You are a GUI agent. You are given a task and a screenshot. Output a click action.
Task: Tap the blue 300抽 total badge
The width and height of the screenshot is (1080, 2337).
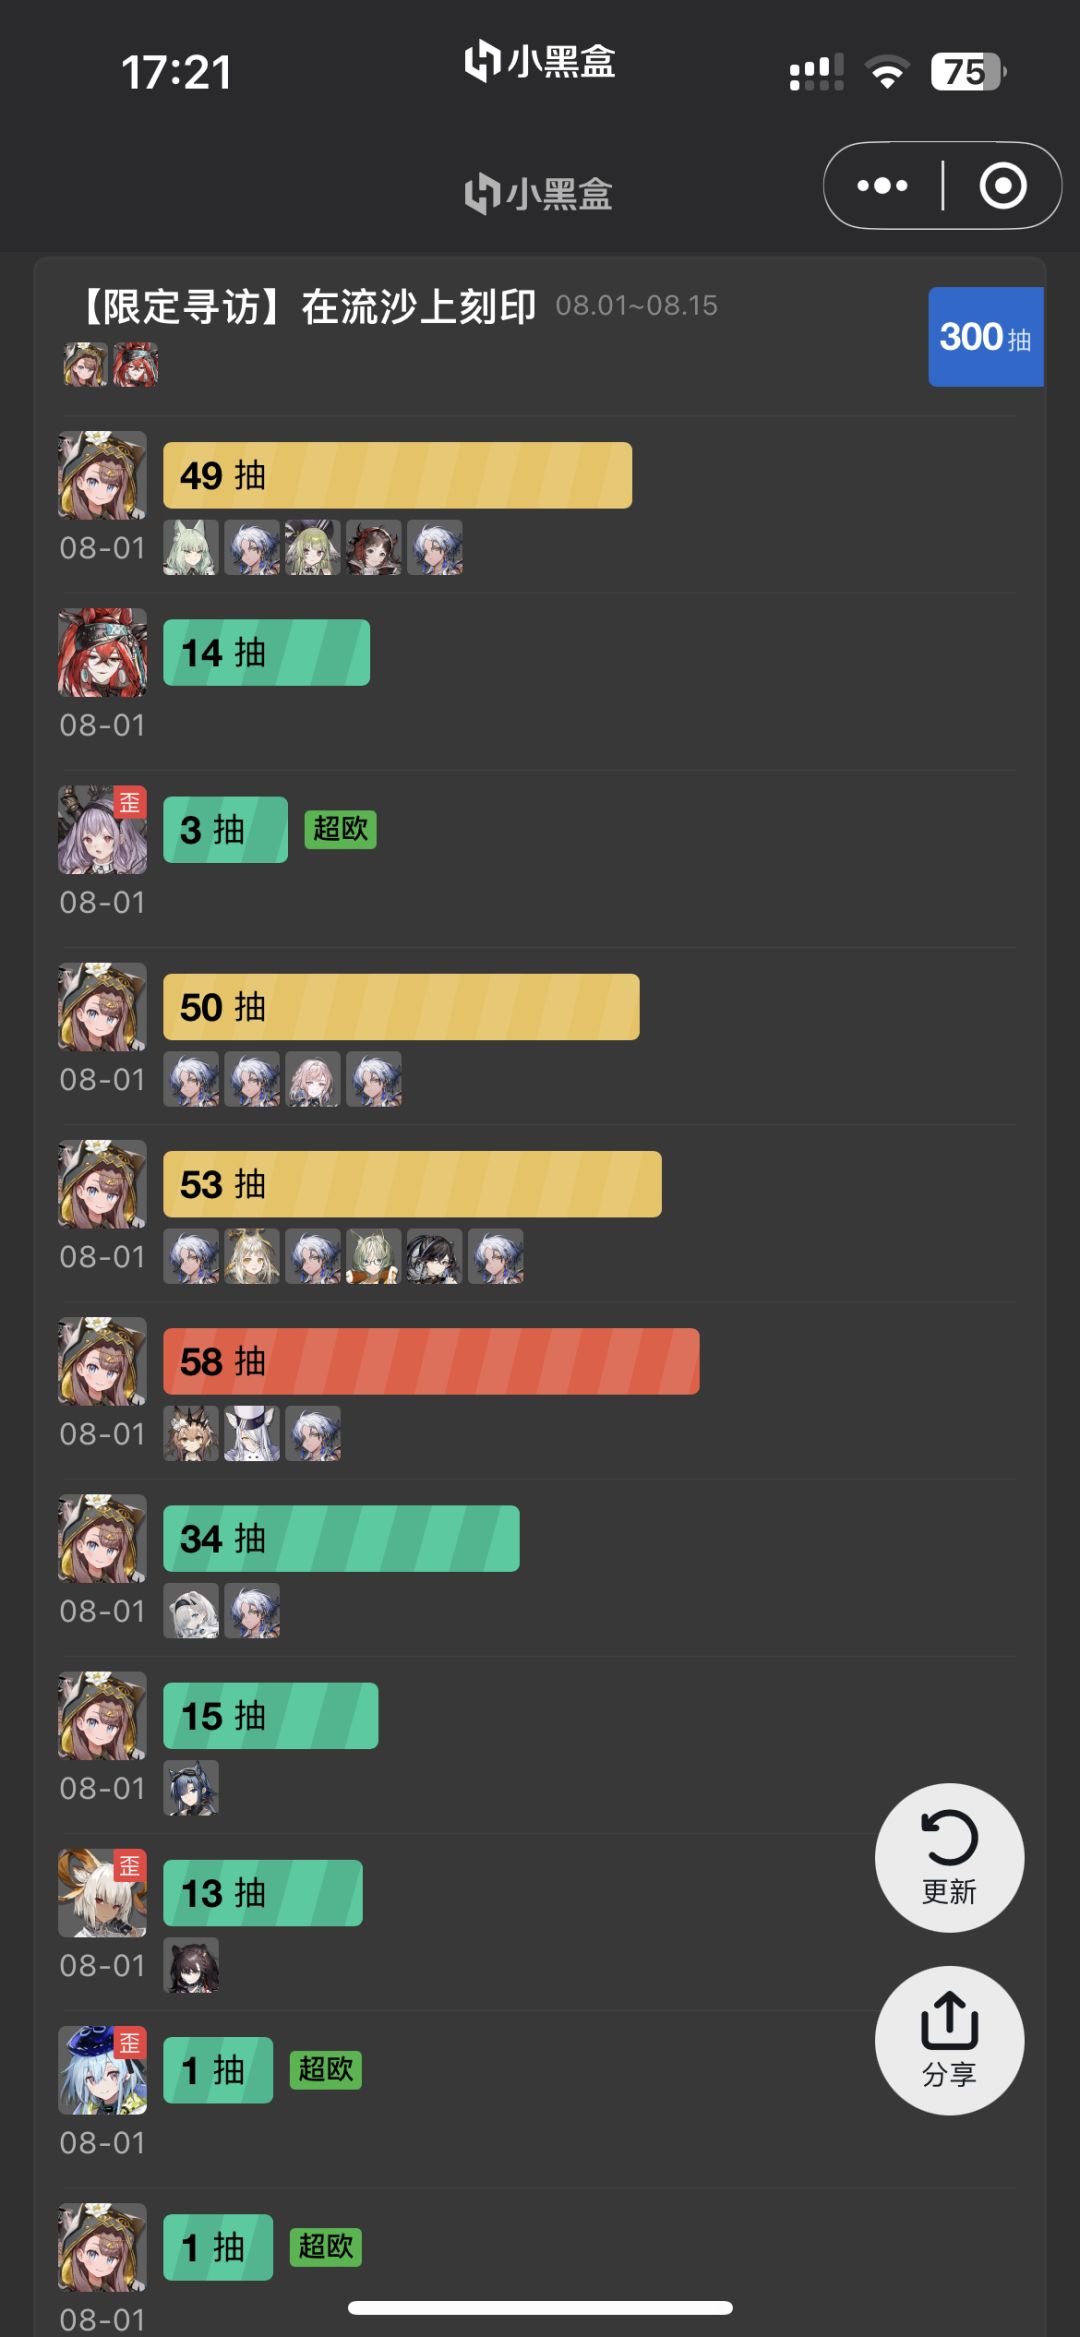(986, 337)
